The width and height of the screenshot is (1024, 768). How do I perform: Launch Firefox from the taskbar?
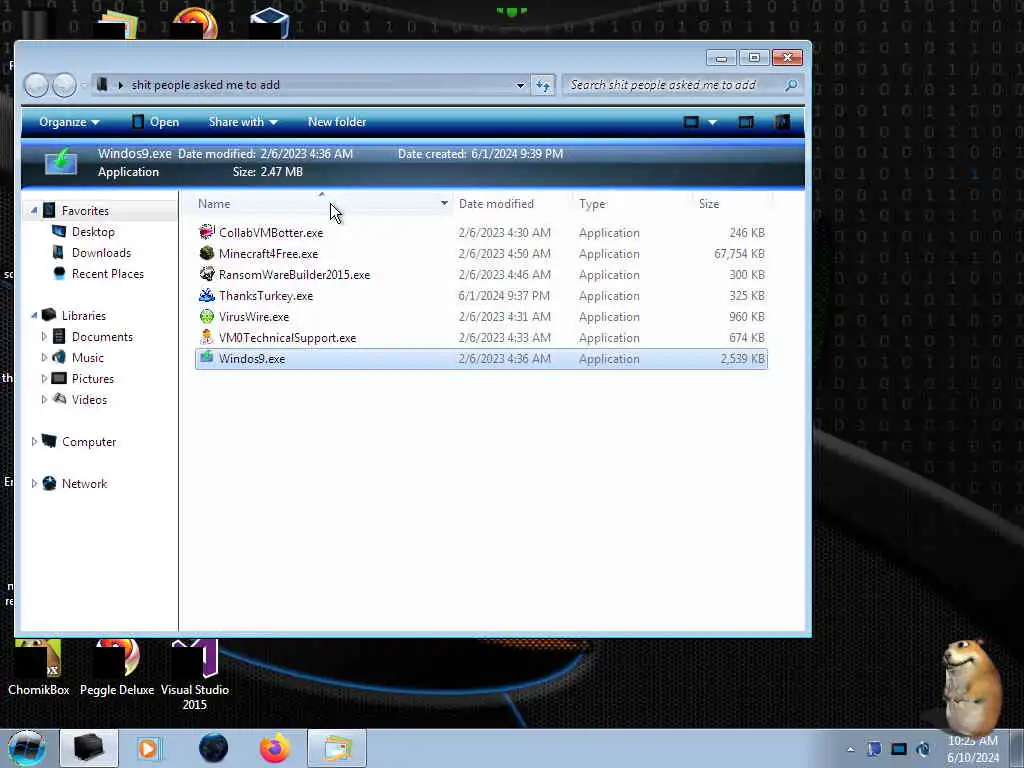tap(274, 748)
